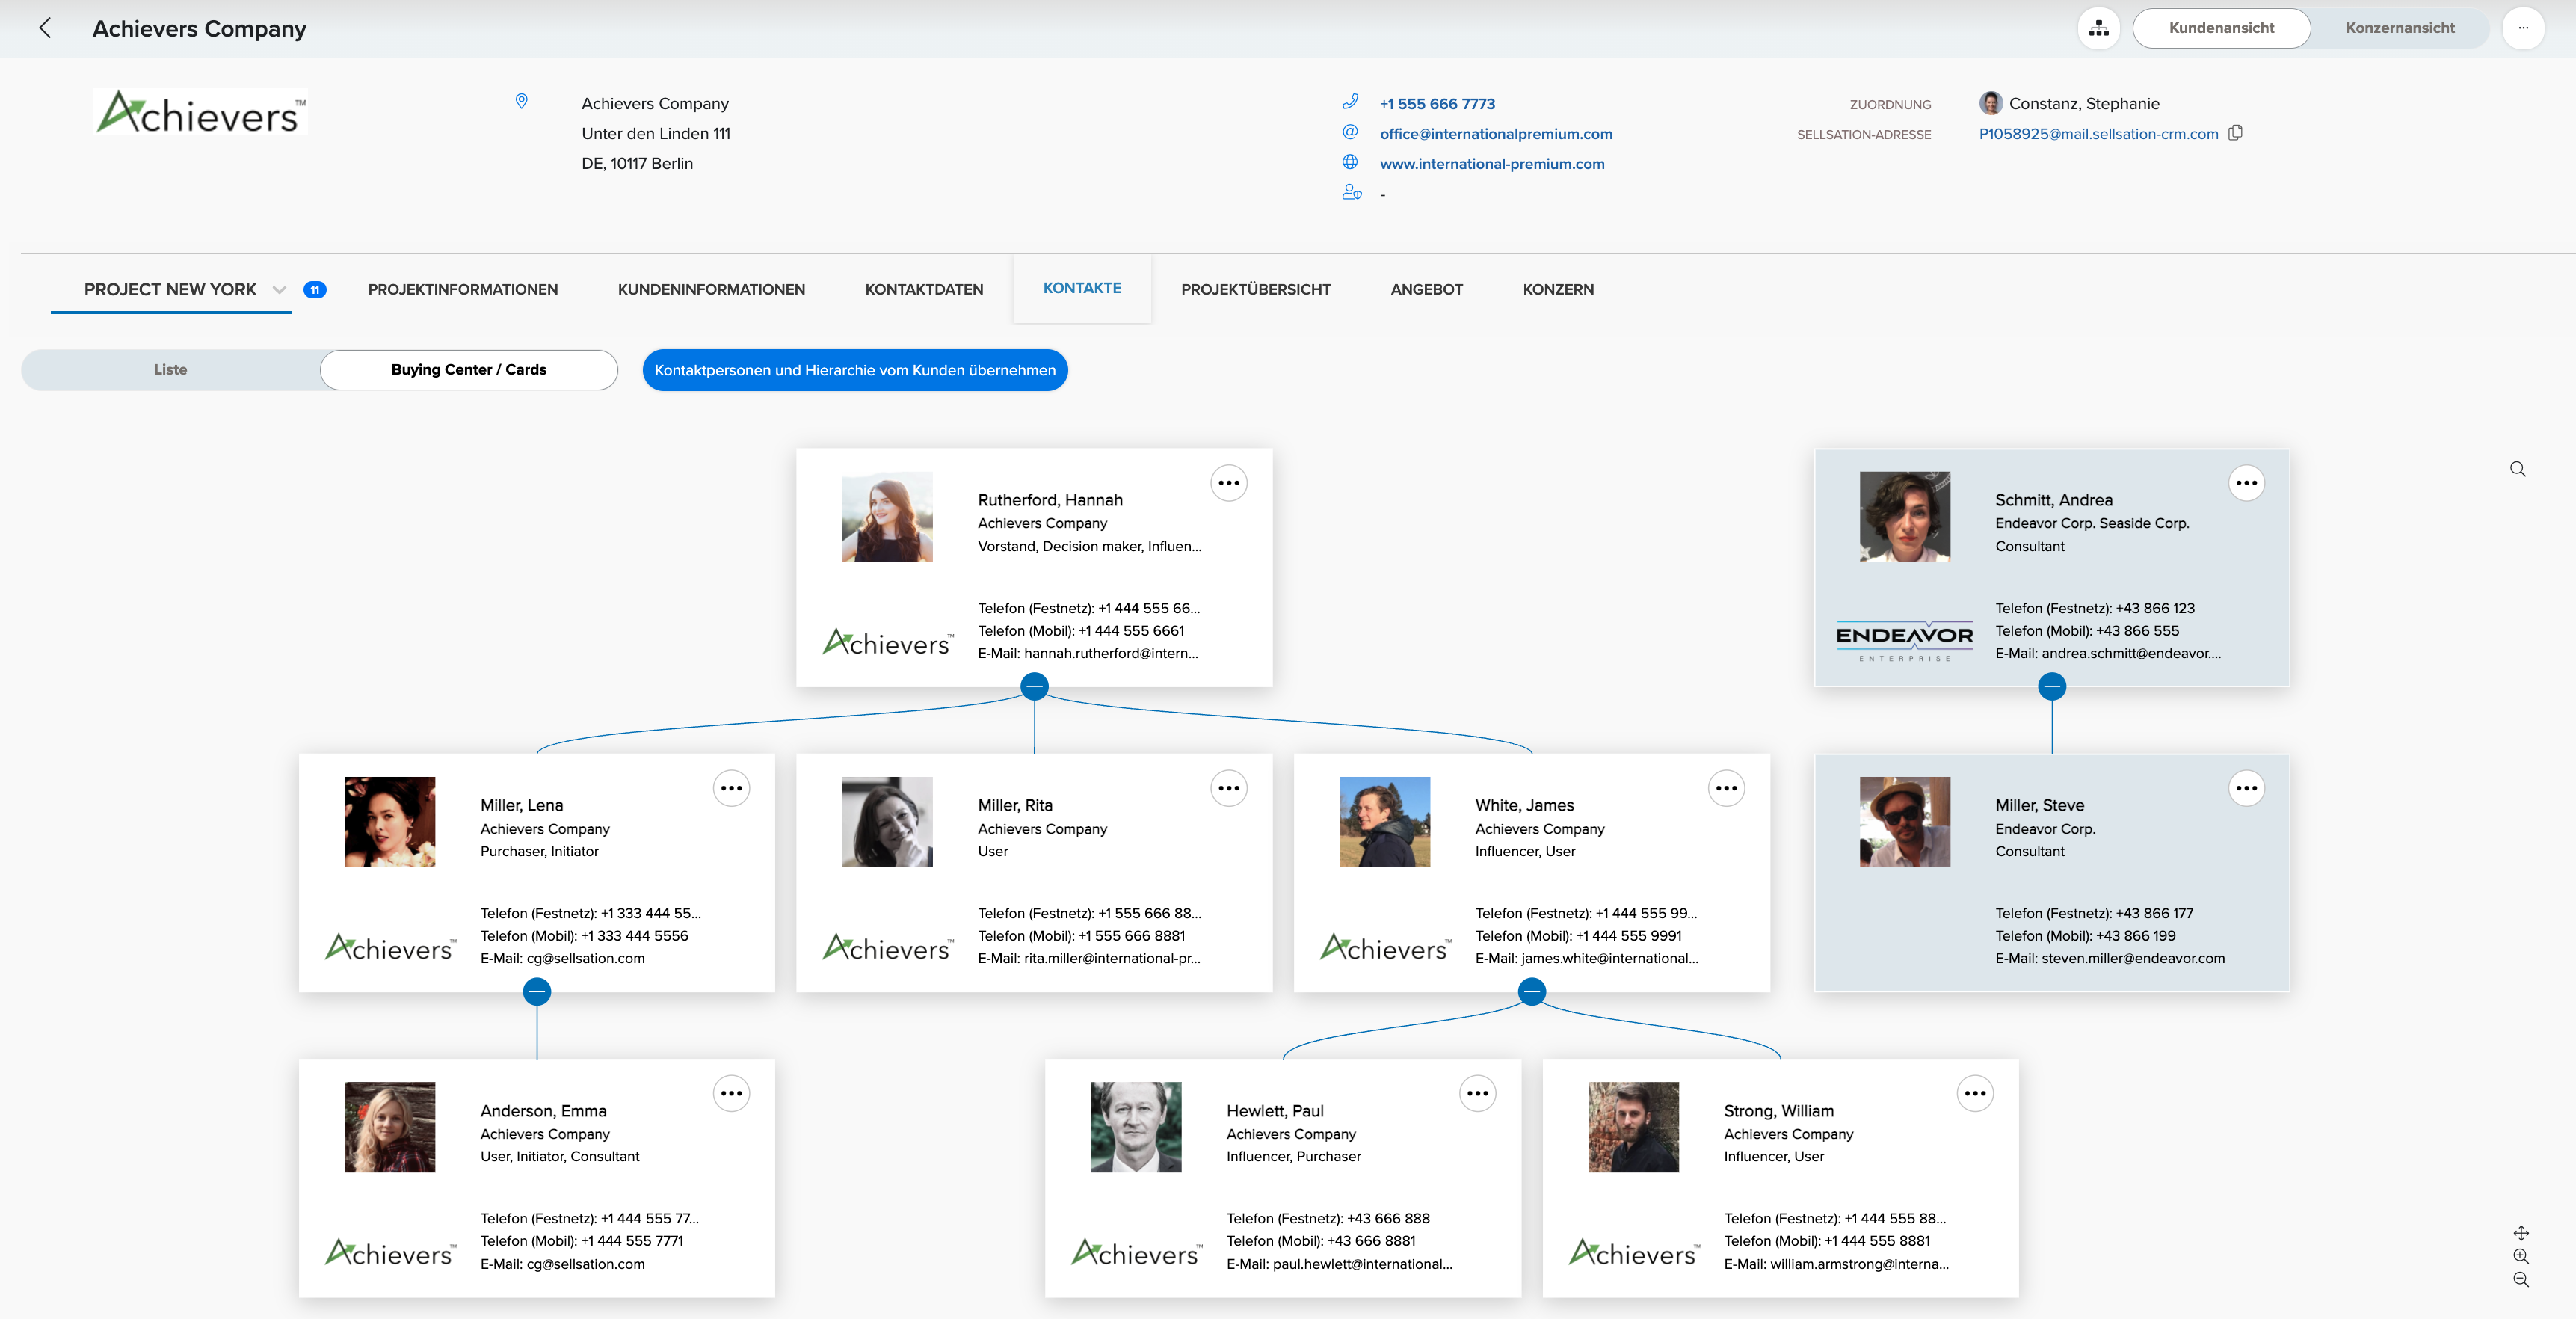2576x1319 pixels.
Task: Click the email @ icon
Action: click(x=1350, y=132)
